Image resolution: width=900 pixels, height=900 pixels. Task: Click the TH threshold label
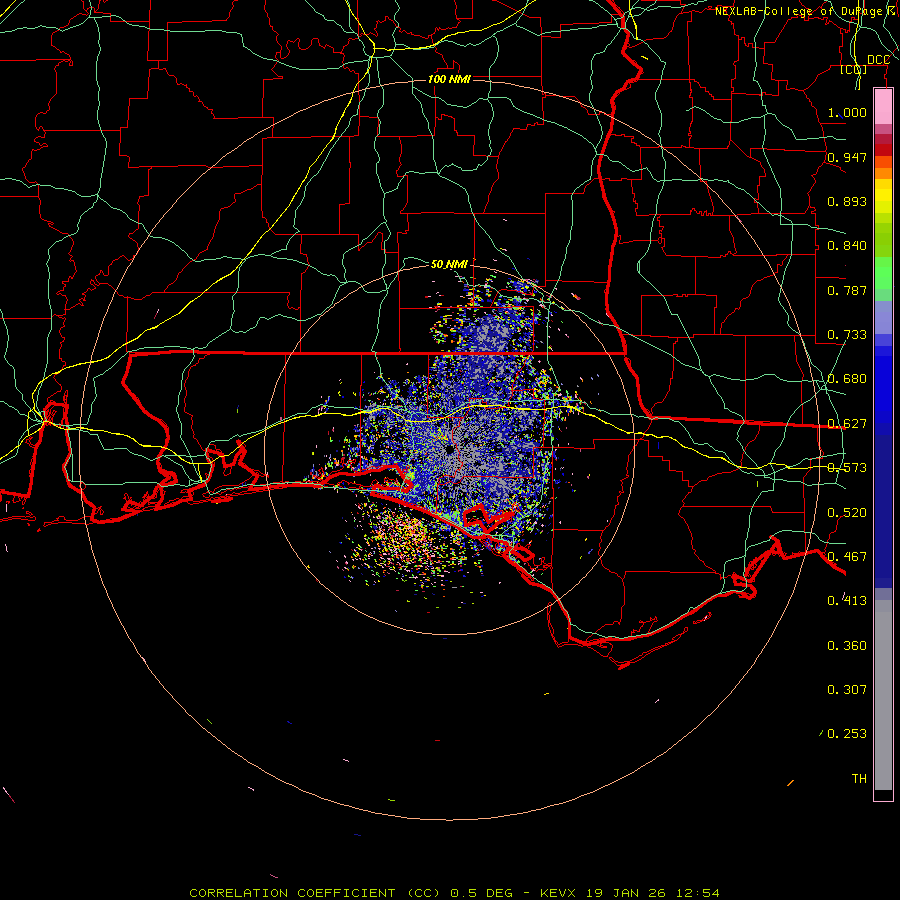coord(859,779)
